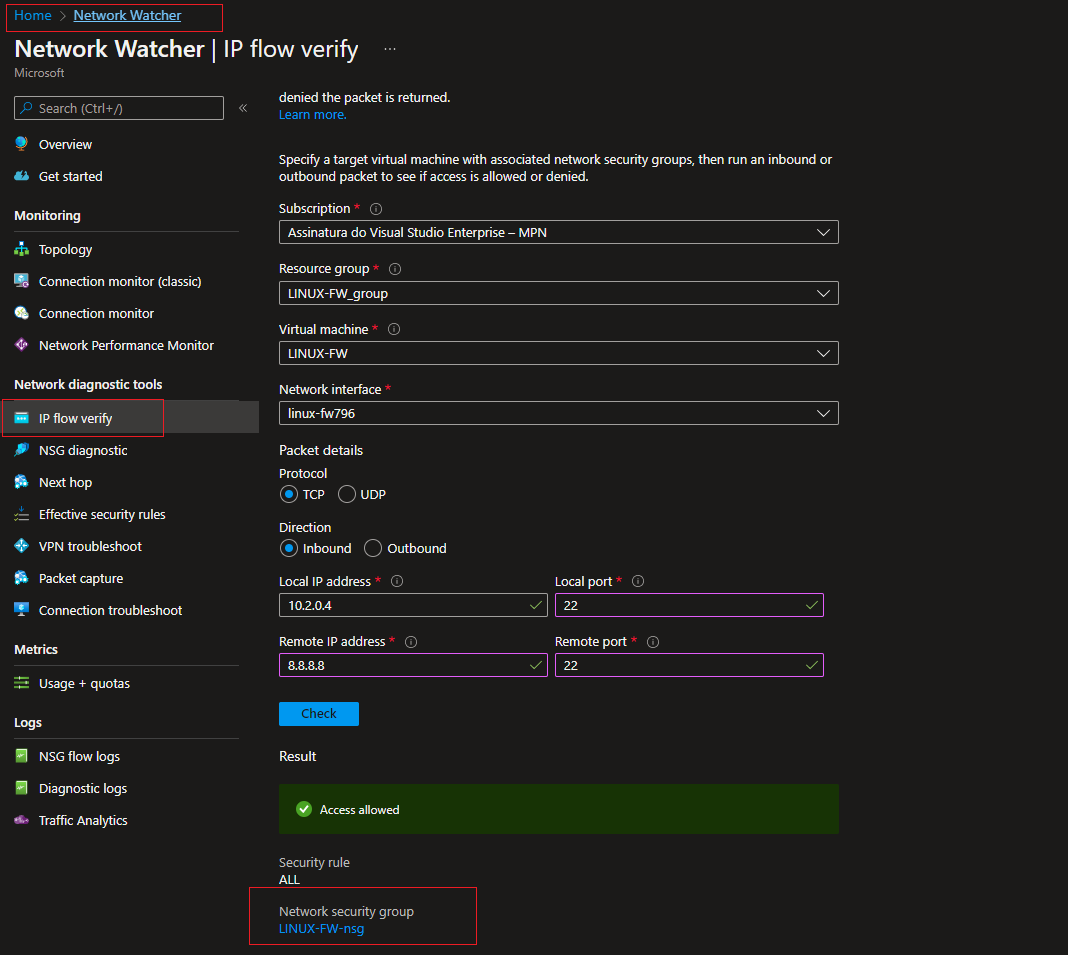Click the Remote IP address info icon
This screenshot has height=955, width=1068.
point(411,642)
